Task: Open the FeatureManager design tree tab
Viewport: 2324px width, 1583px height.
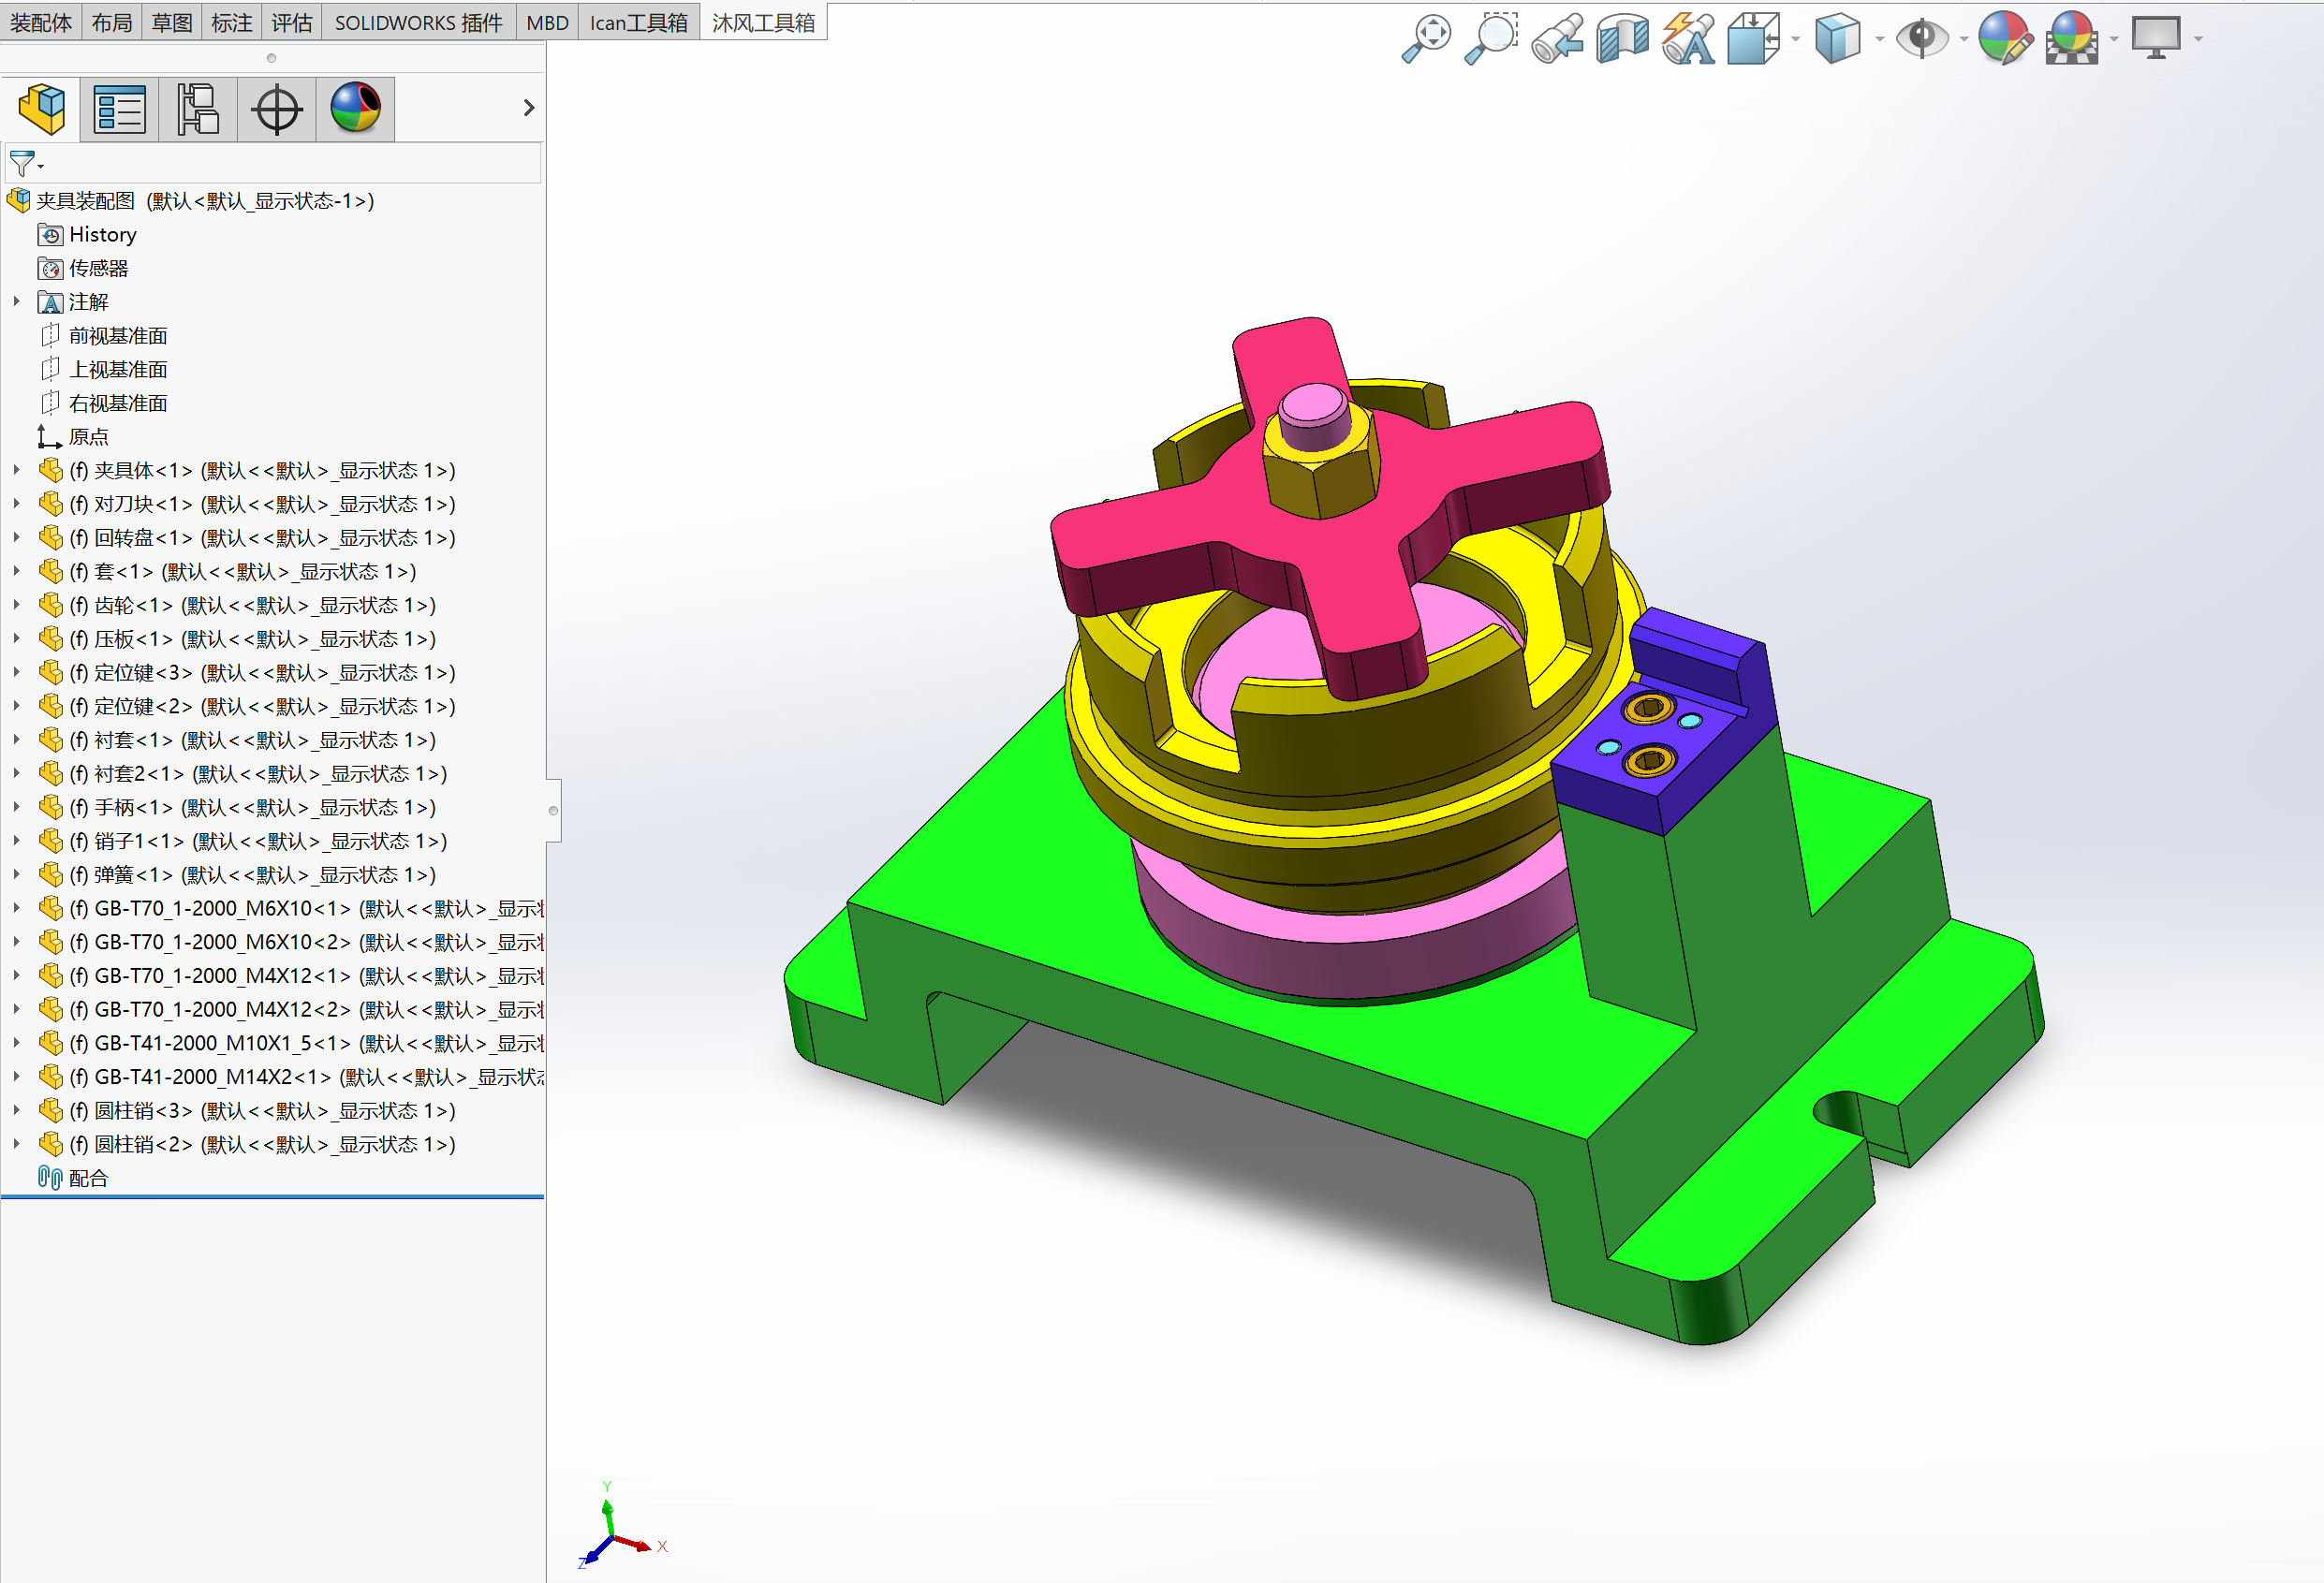Action: [x=41, y=109]
